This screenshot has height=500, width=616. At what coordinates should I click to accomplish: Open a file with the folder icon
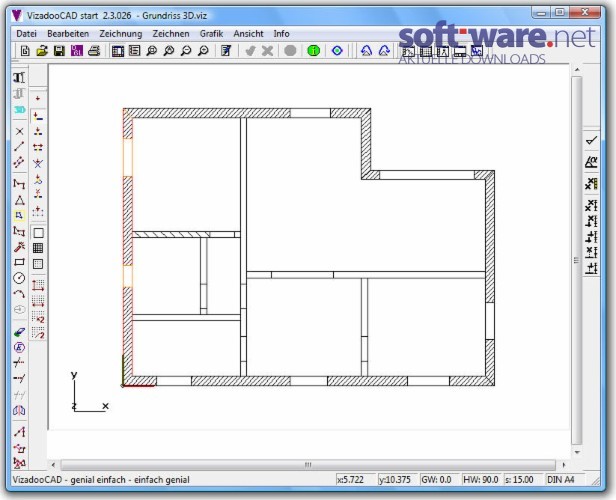coord(42,51)
